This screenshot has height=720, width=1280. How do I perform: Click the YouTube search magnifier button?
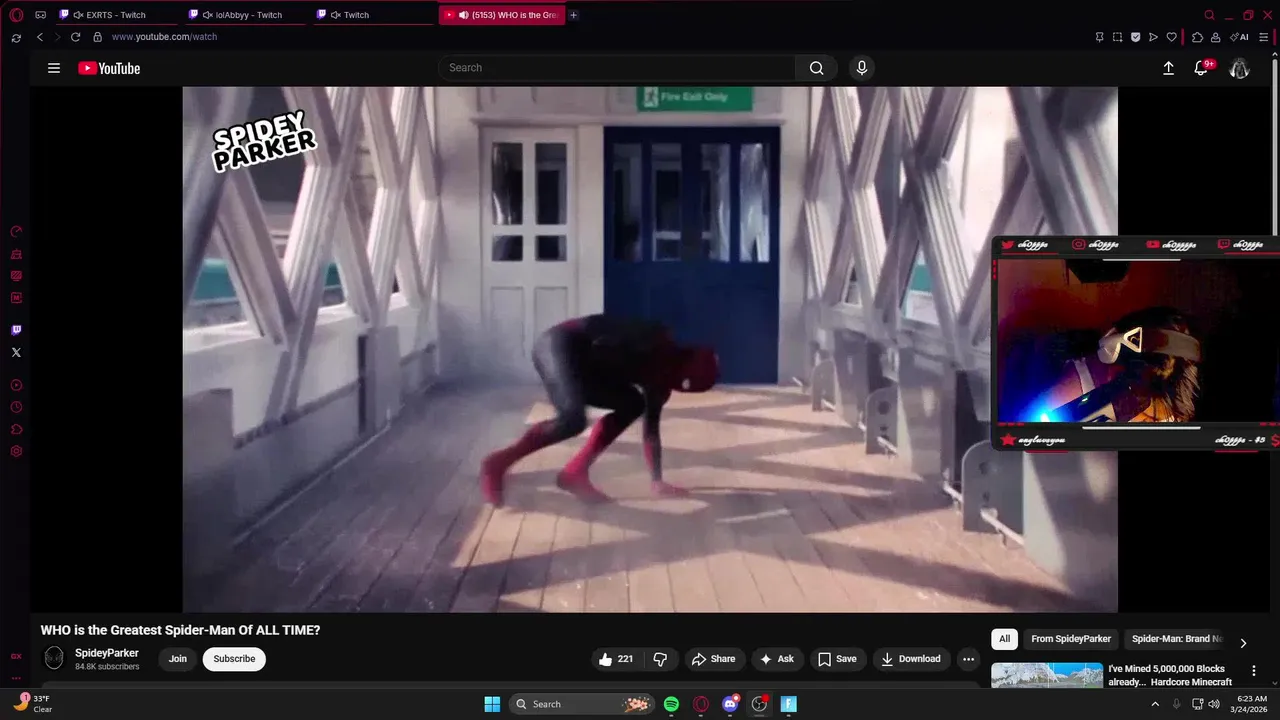[816, 68]
